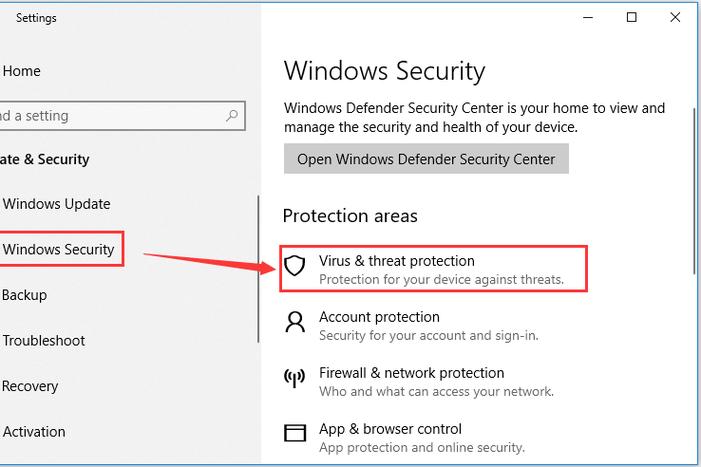Maximize the Settings window
Image resolution: width=701 pixels, height=467 pixels.
pos(631,17)
